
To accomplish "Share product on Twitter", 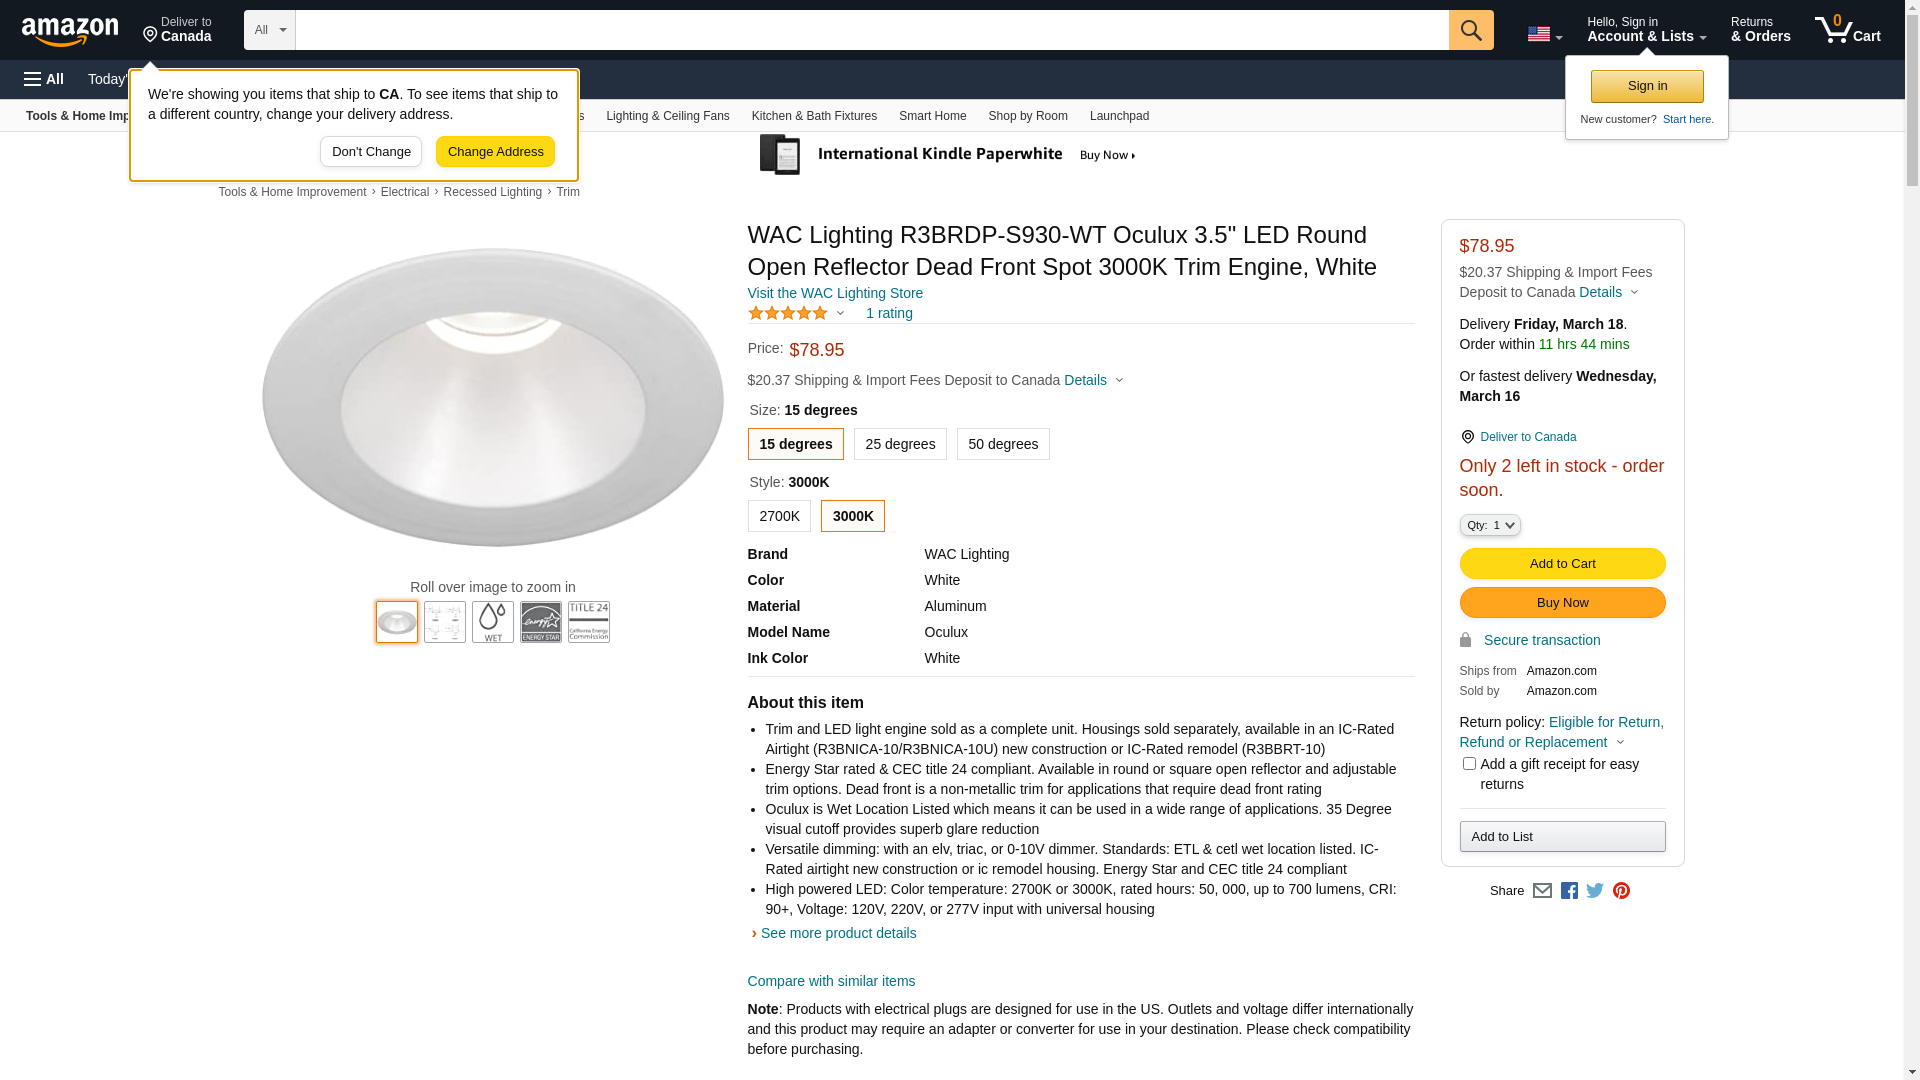I will [x=1595, y=891].
